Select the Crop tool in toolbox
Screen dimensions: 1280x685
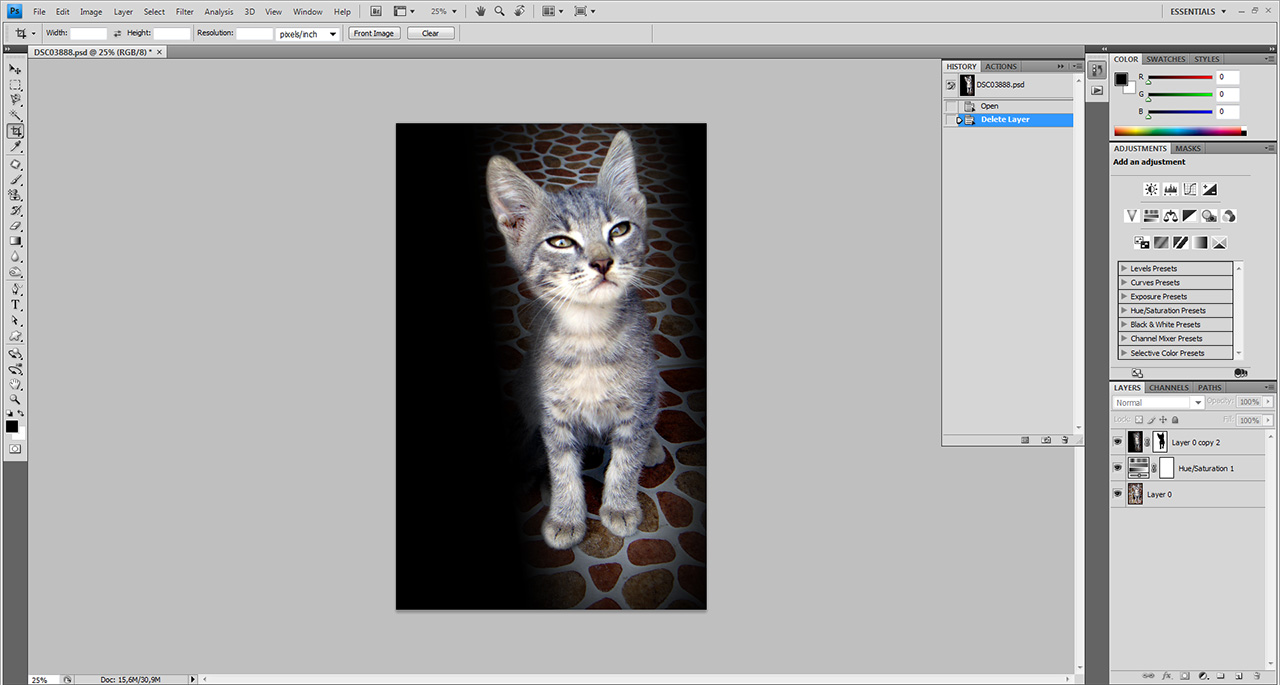coord(16,132)
